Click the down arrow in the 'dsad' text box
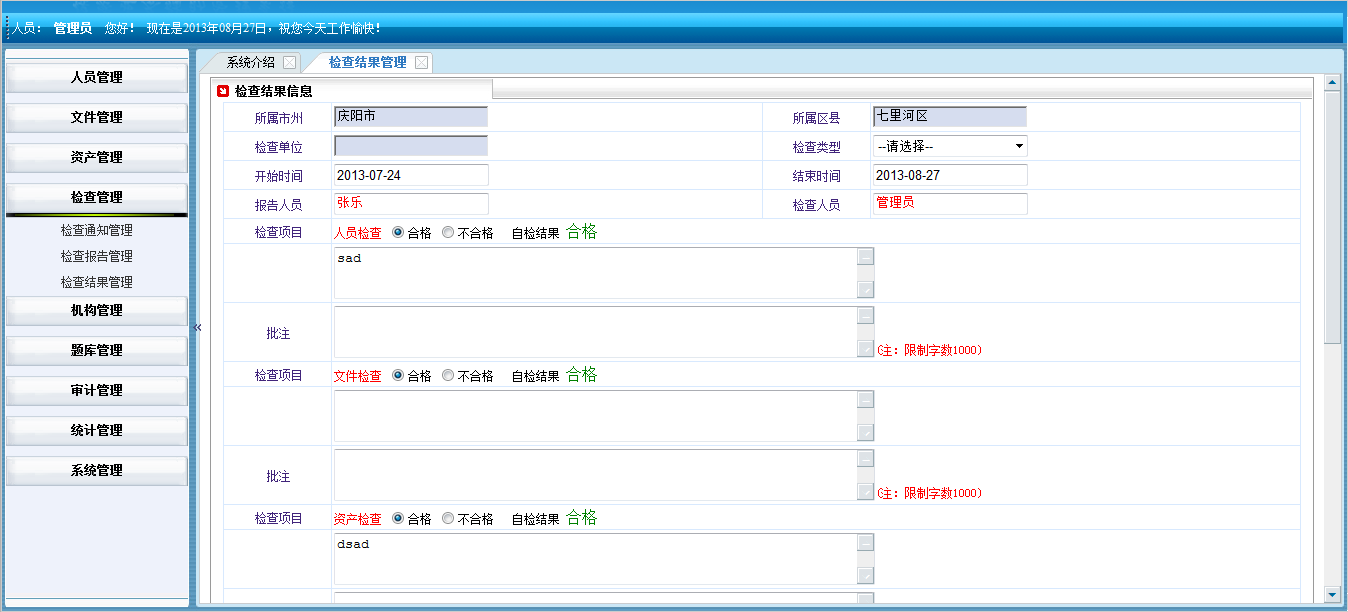The image size is (1348, 612). pos(865,576)
